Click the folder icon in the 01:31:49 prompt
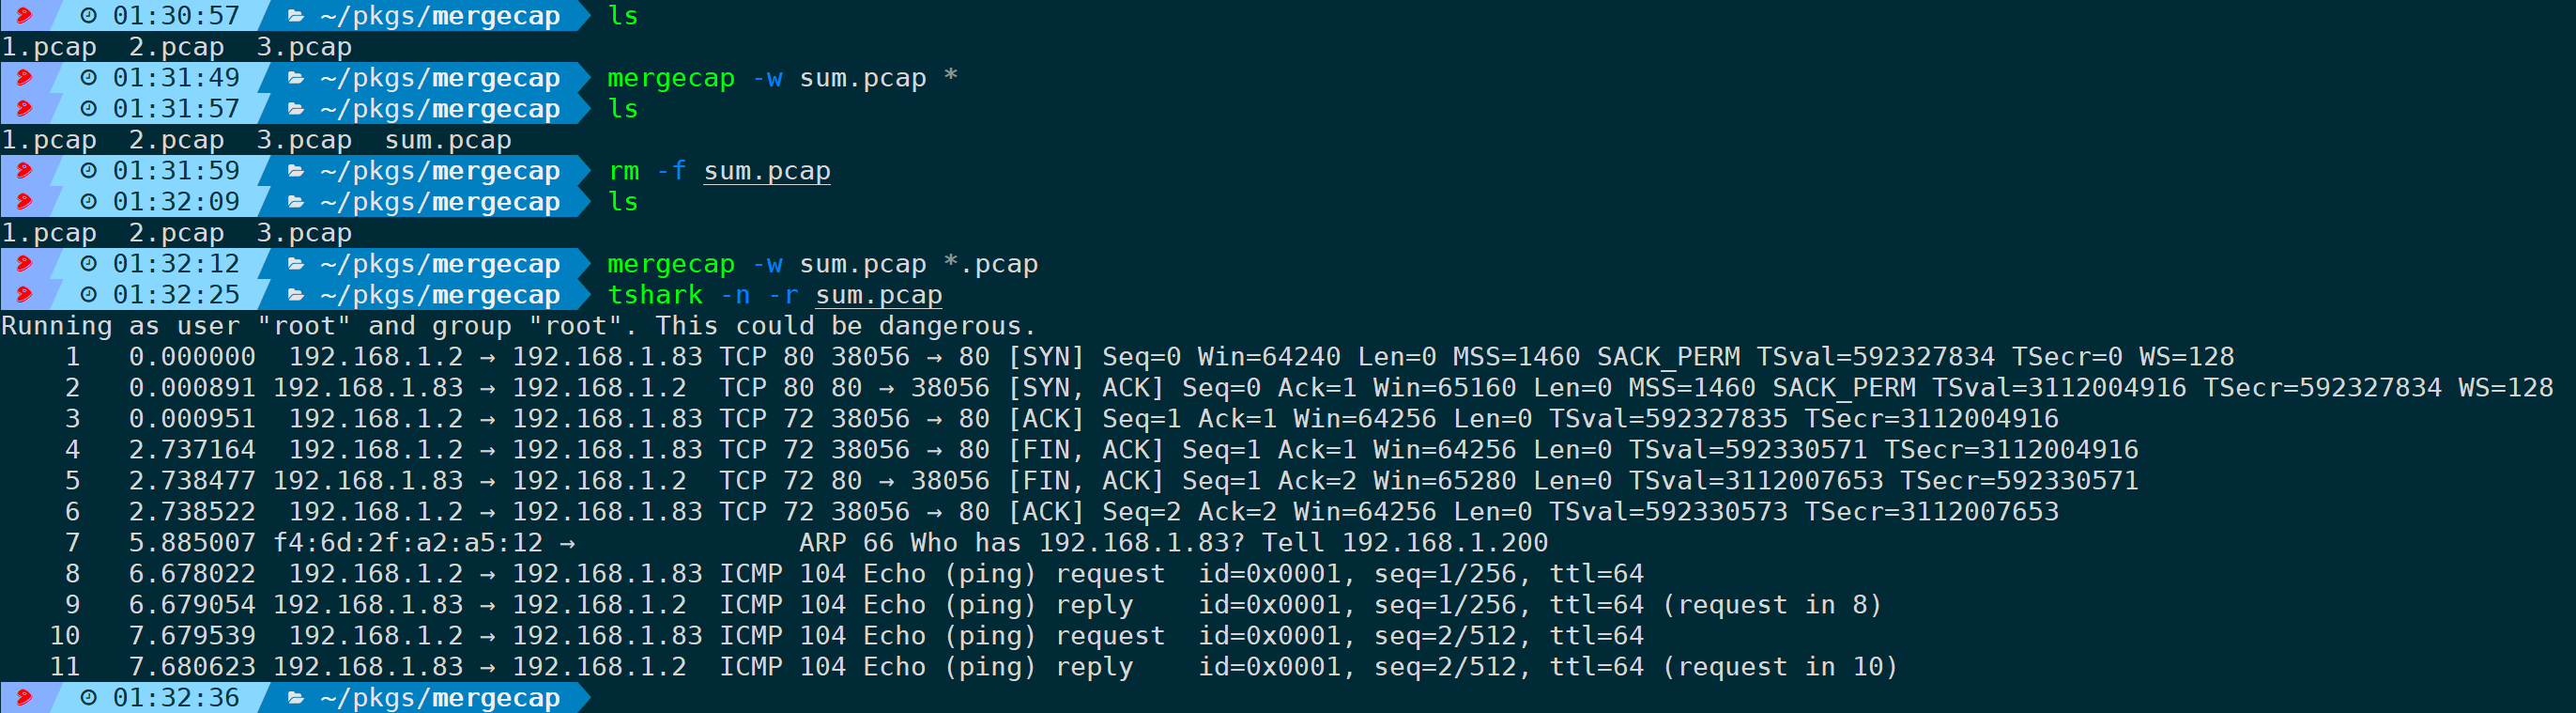 click(296, 78)
